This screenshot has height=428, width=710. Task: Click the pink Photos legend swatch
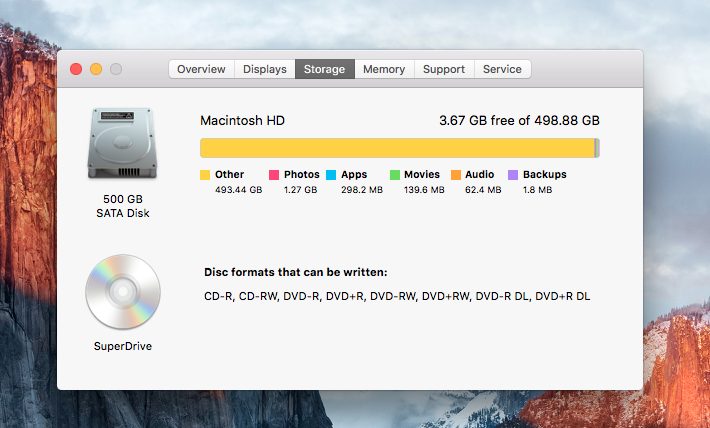click(x=274, y=175)
